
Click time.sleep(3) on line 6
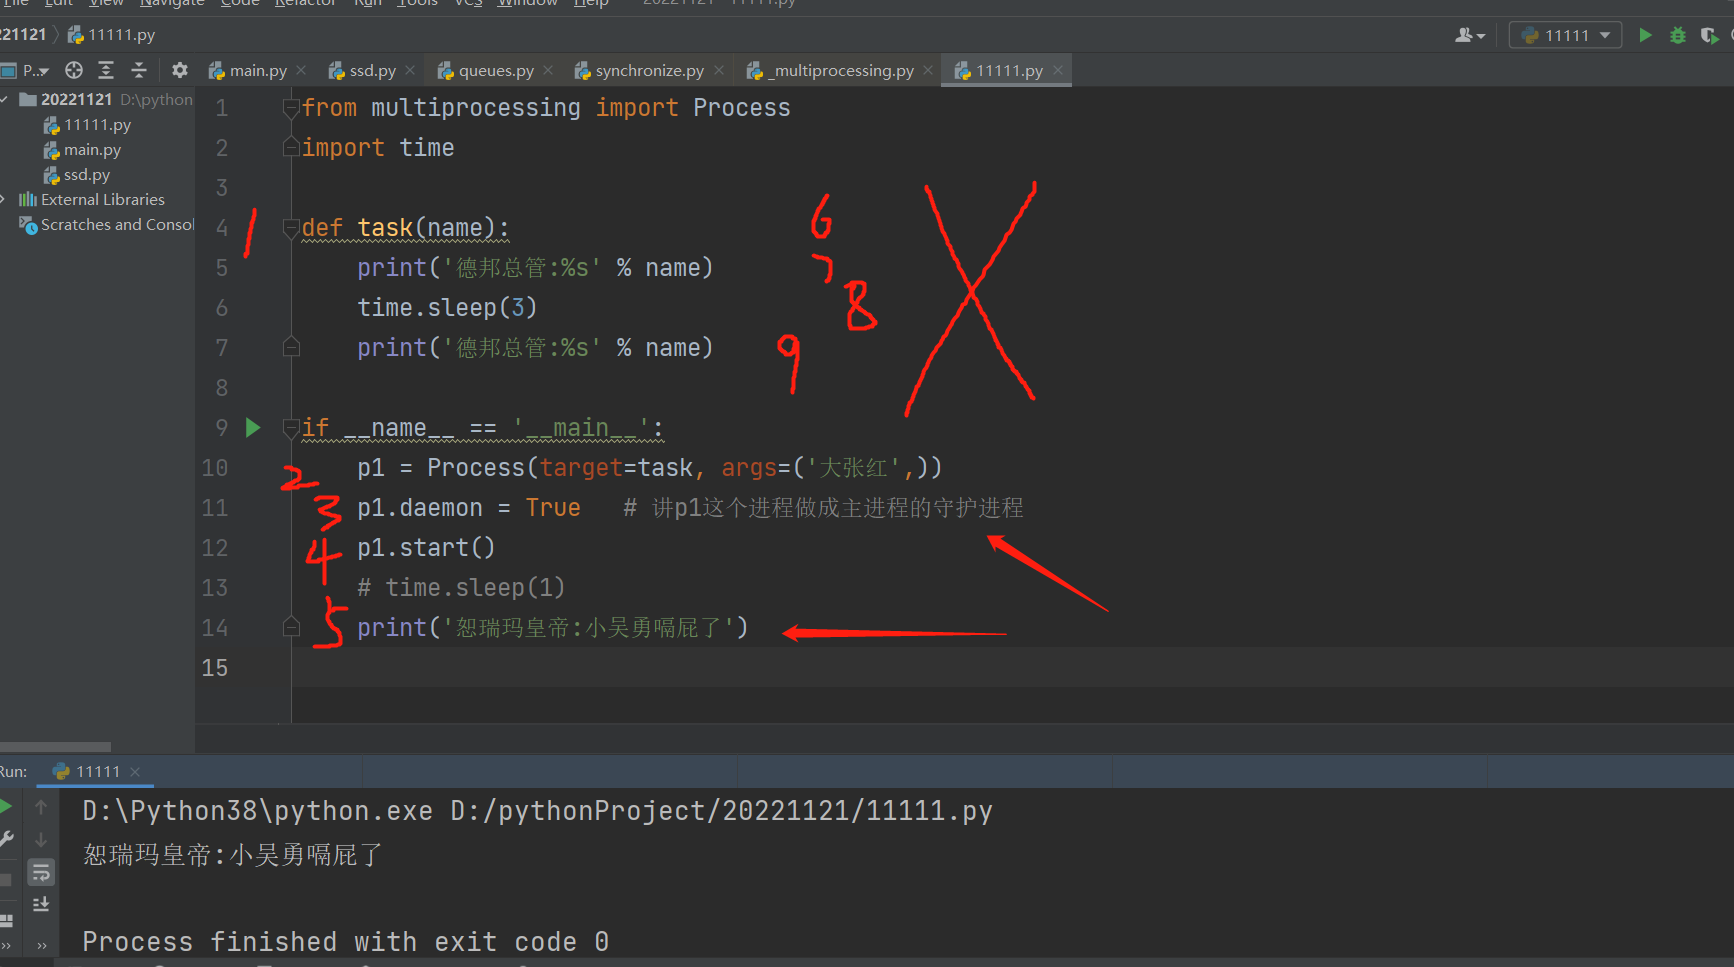(447, 308)
